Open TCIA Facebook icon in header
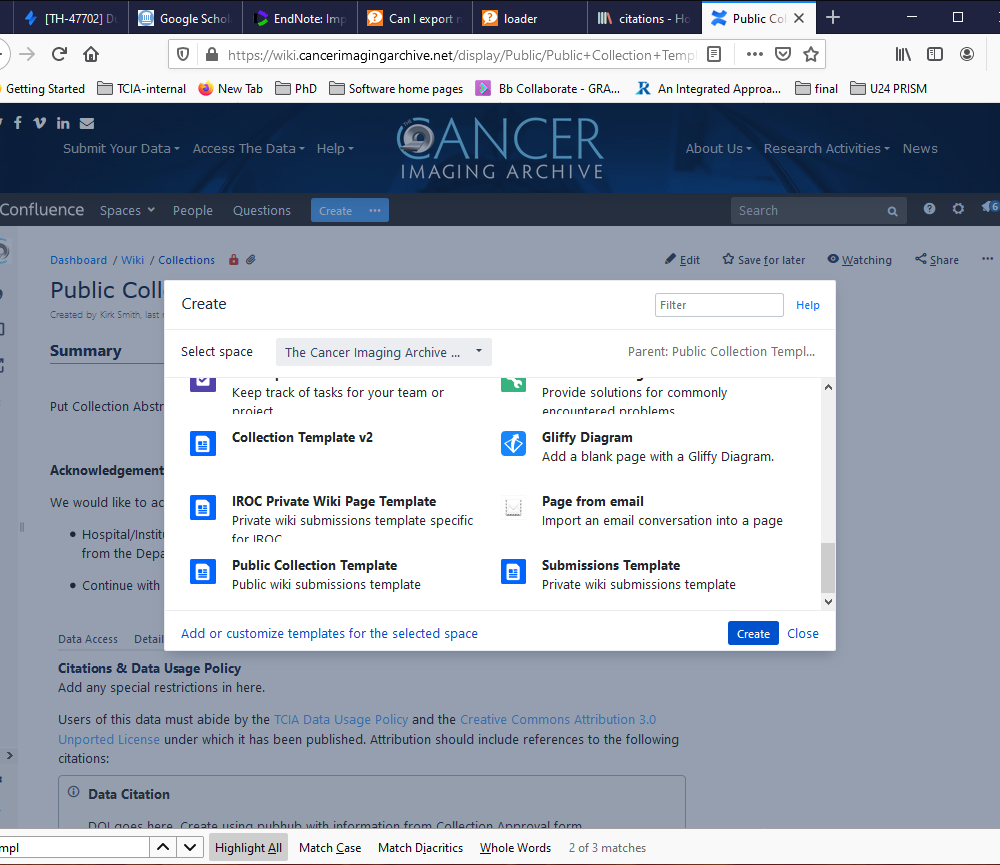 (18, 122)
